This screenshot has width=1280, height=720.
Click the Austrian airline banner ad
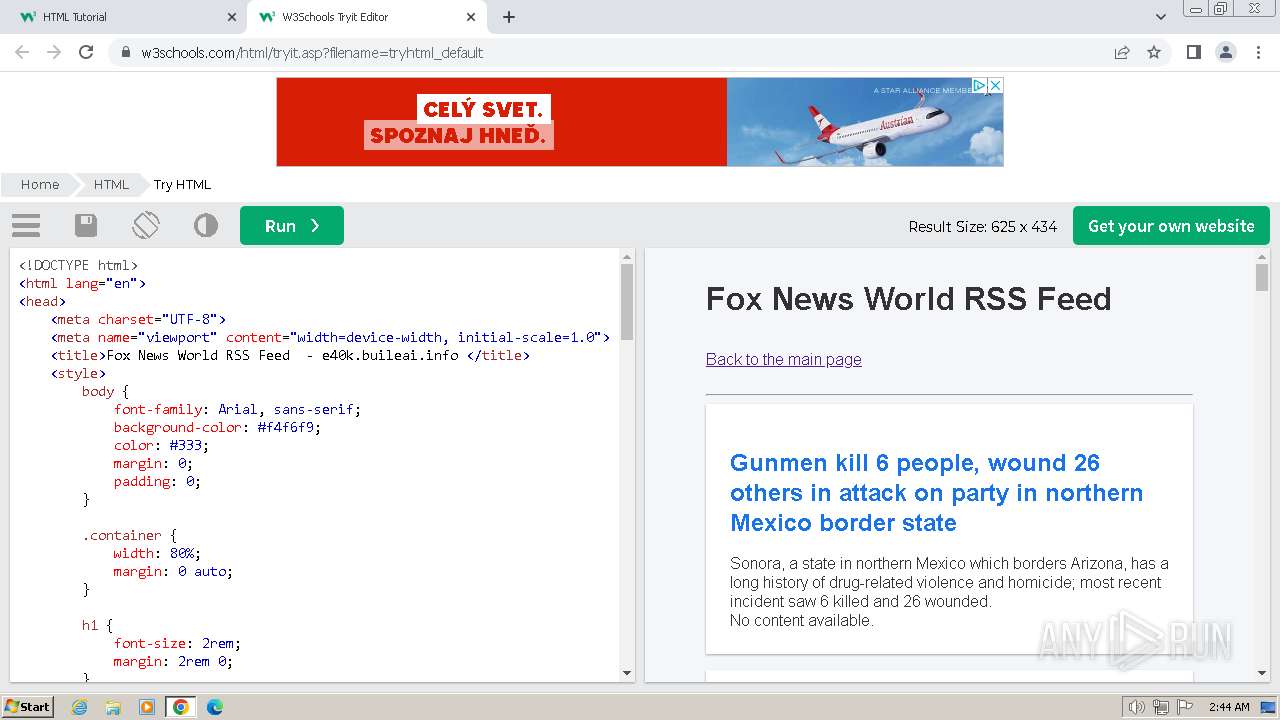[x=640, y=122]
